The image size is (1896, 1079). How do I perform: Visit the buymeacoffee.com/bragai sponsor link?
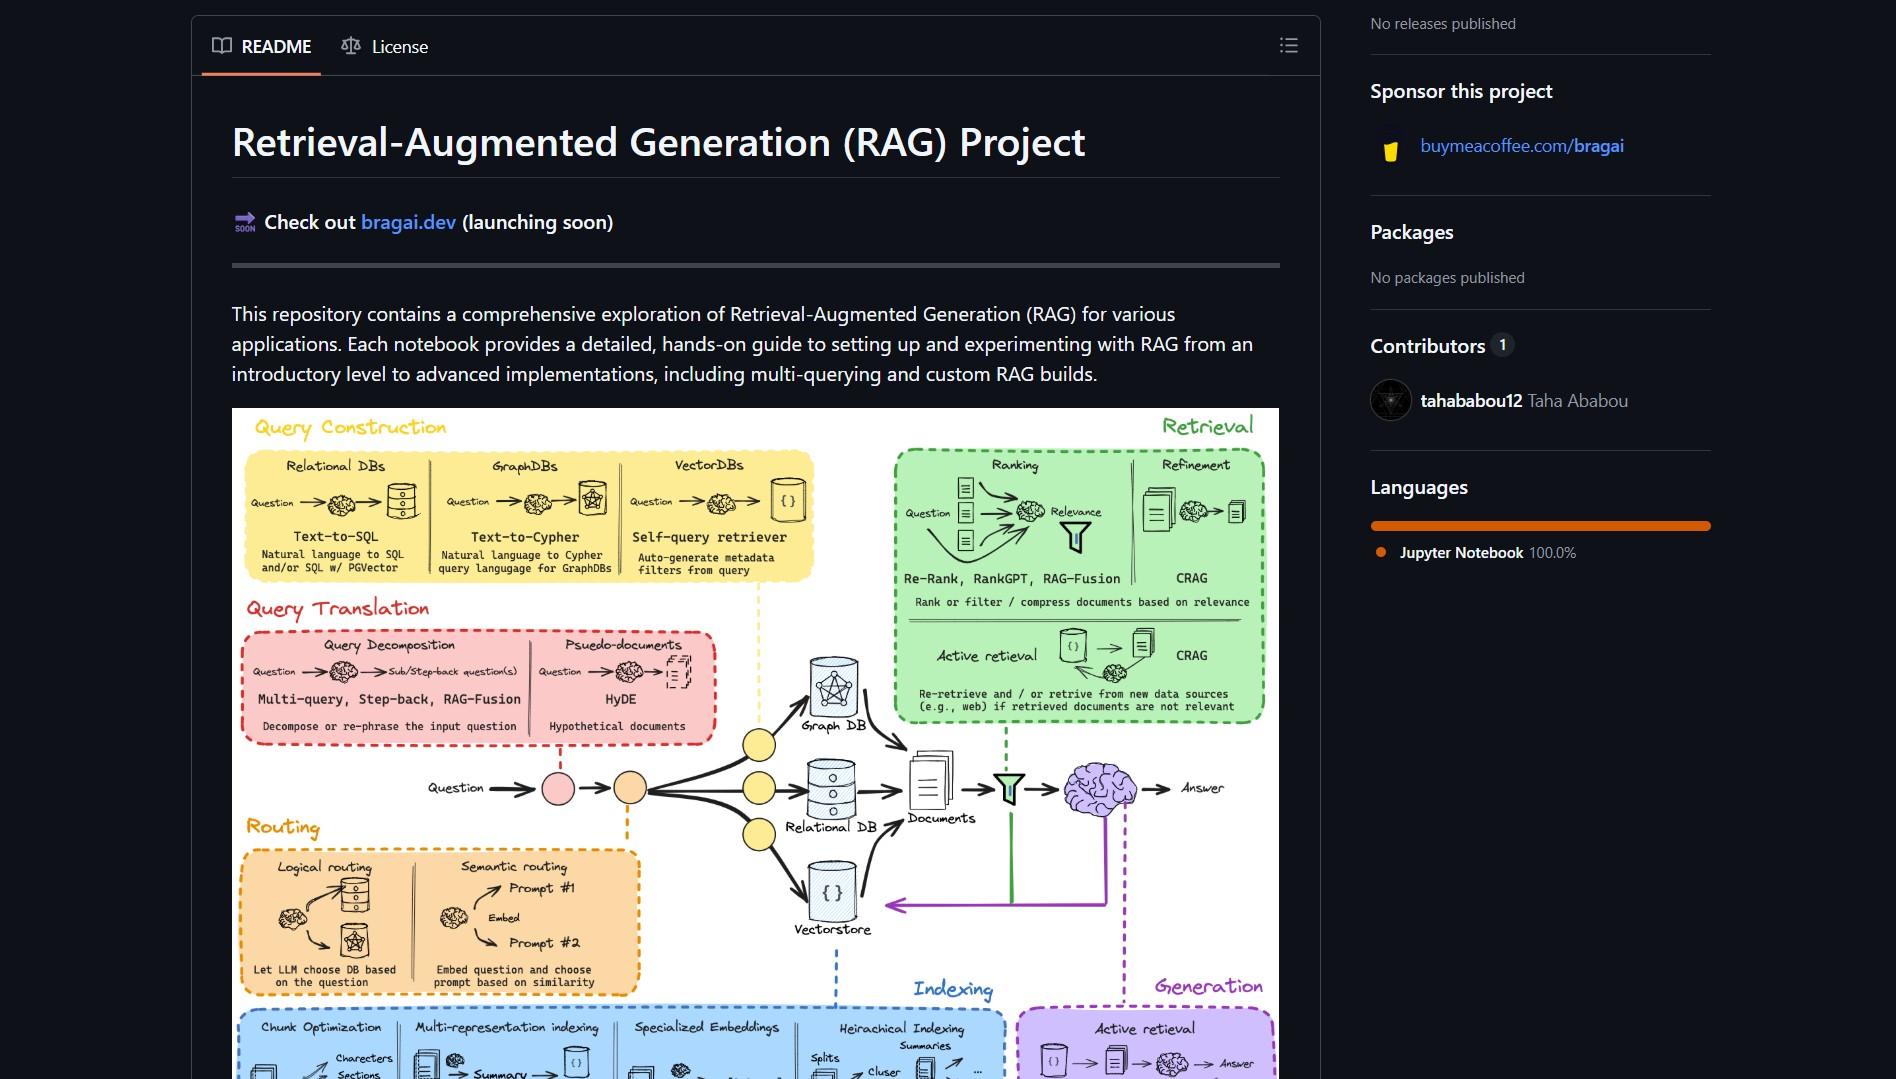pos(1521,146)
